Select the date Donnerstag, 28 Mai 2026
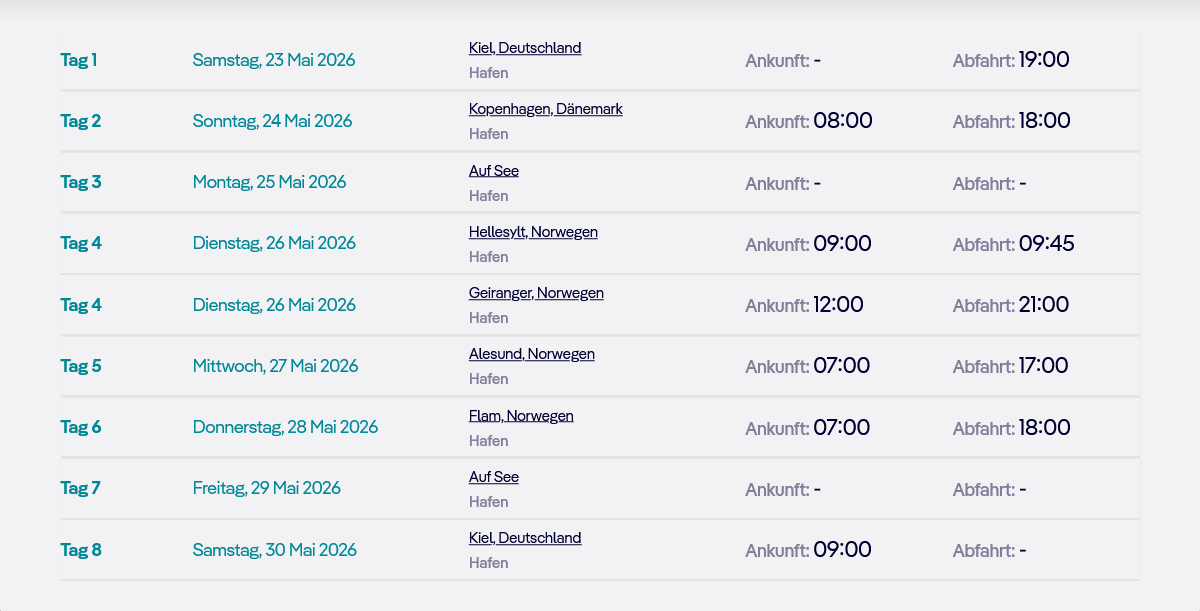This screenshot has height=611, width=1200. click(x=285, y=427)
